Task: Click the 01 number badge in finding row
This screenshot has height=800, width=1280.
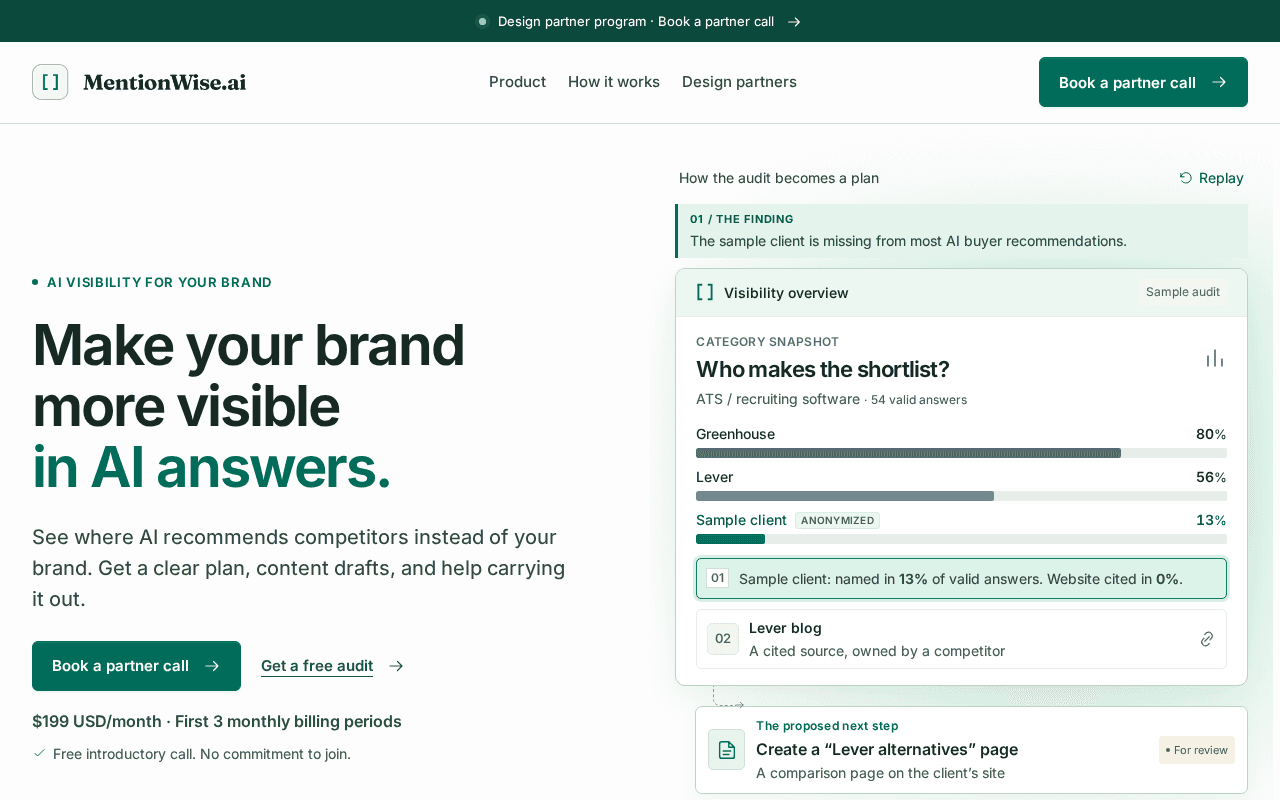Action: [x=717, y=578]
